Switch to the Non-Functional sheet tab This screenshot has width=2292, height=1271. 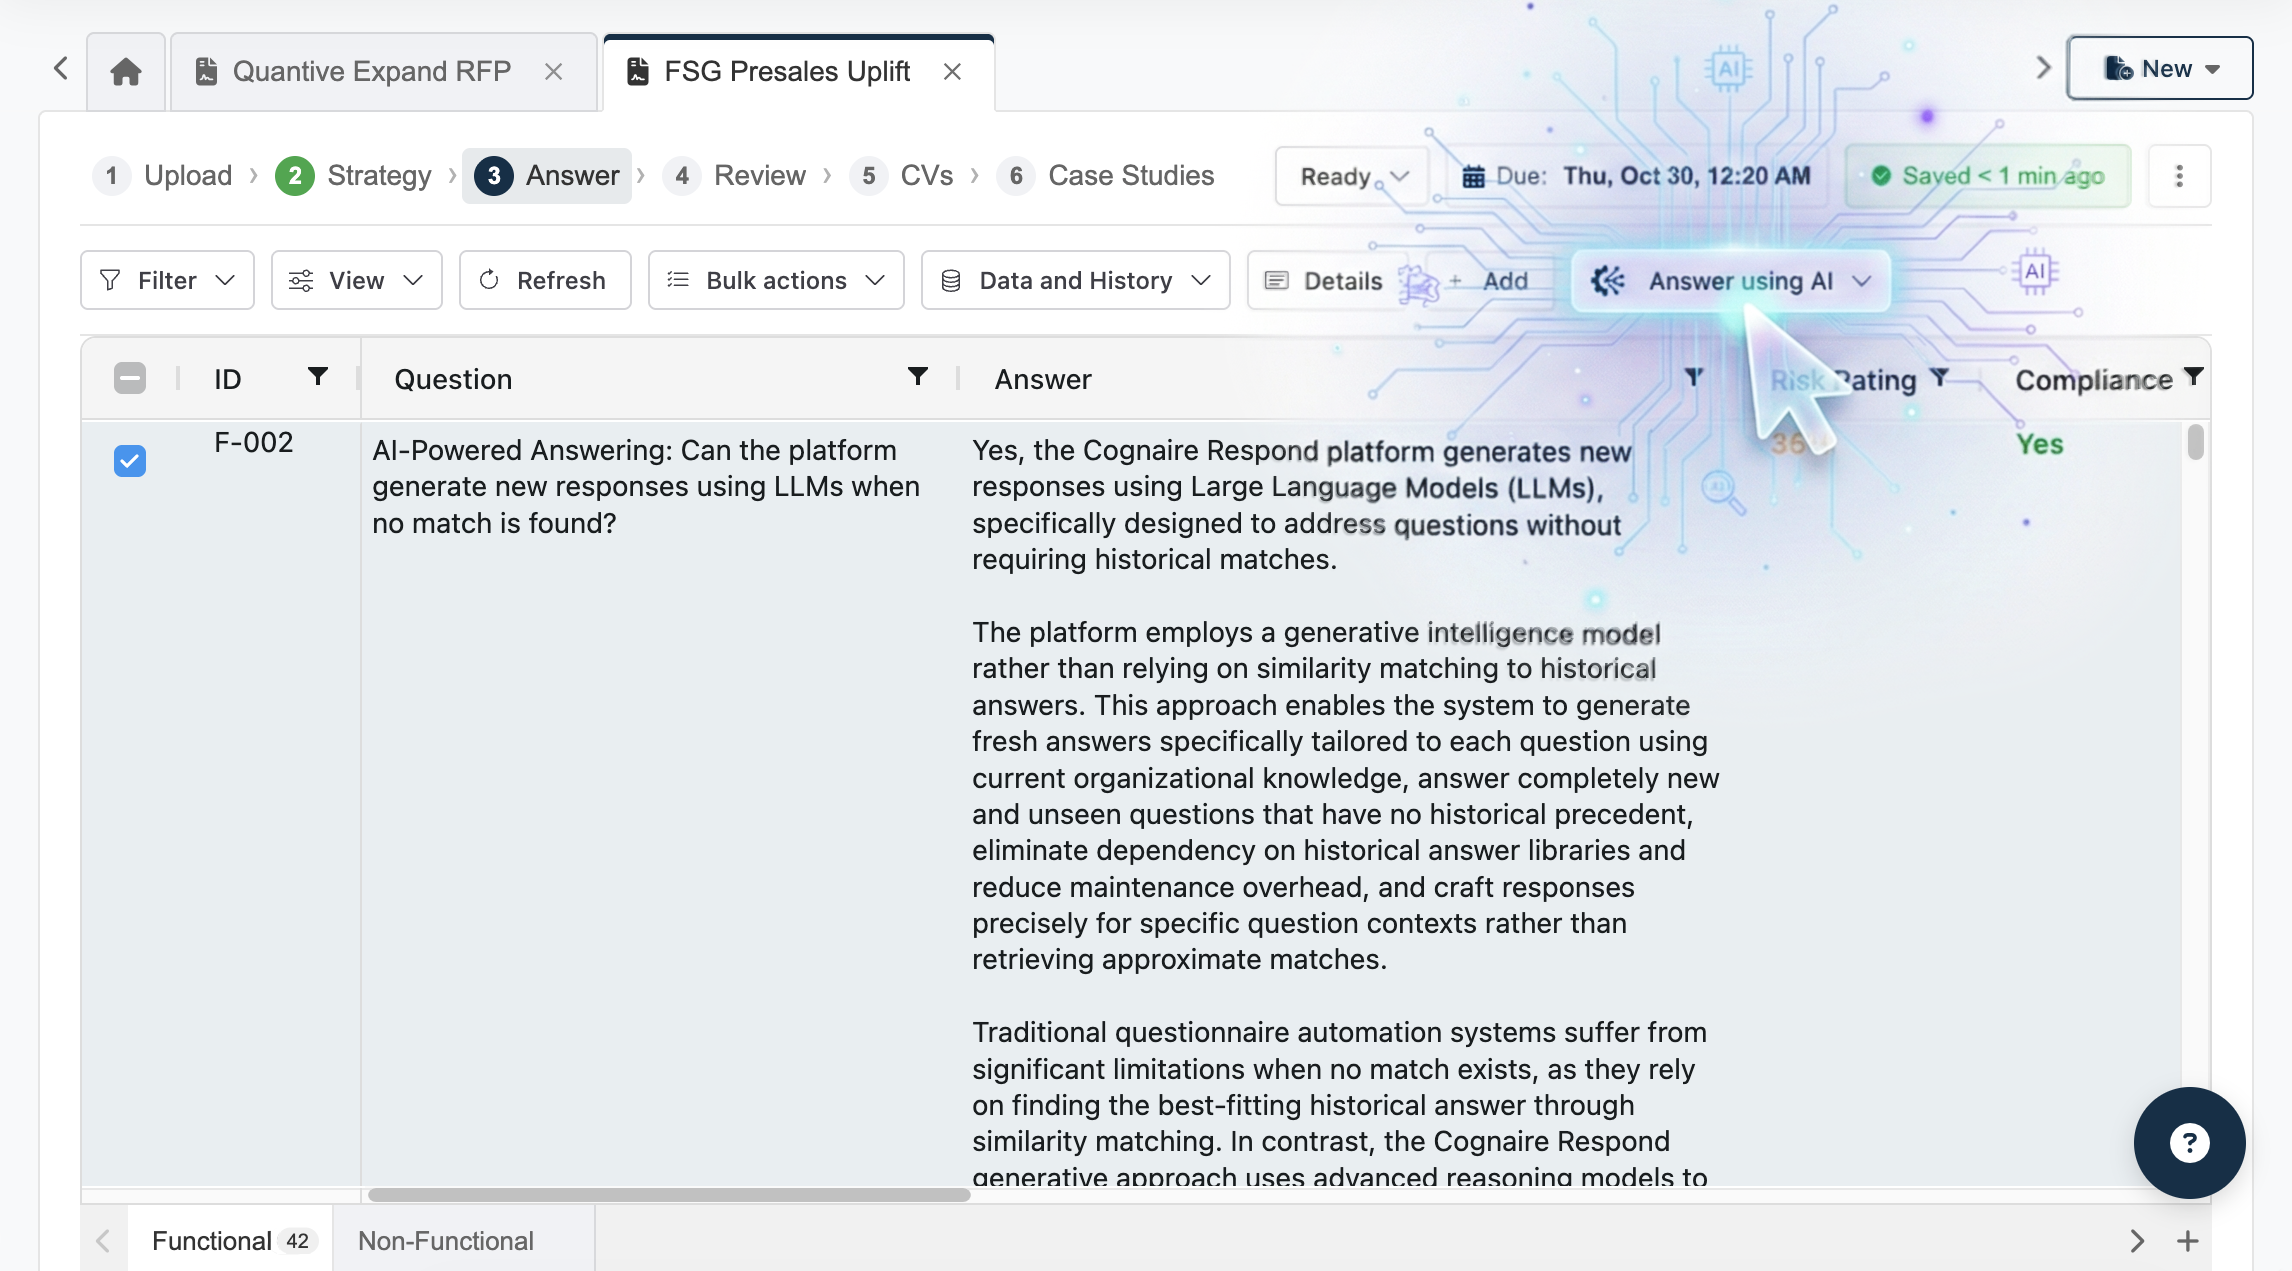pyautogui.click(x=446, y=1241)
